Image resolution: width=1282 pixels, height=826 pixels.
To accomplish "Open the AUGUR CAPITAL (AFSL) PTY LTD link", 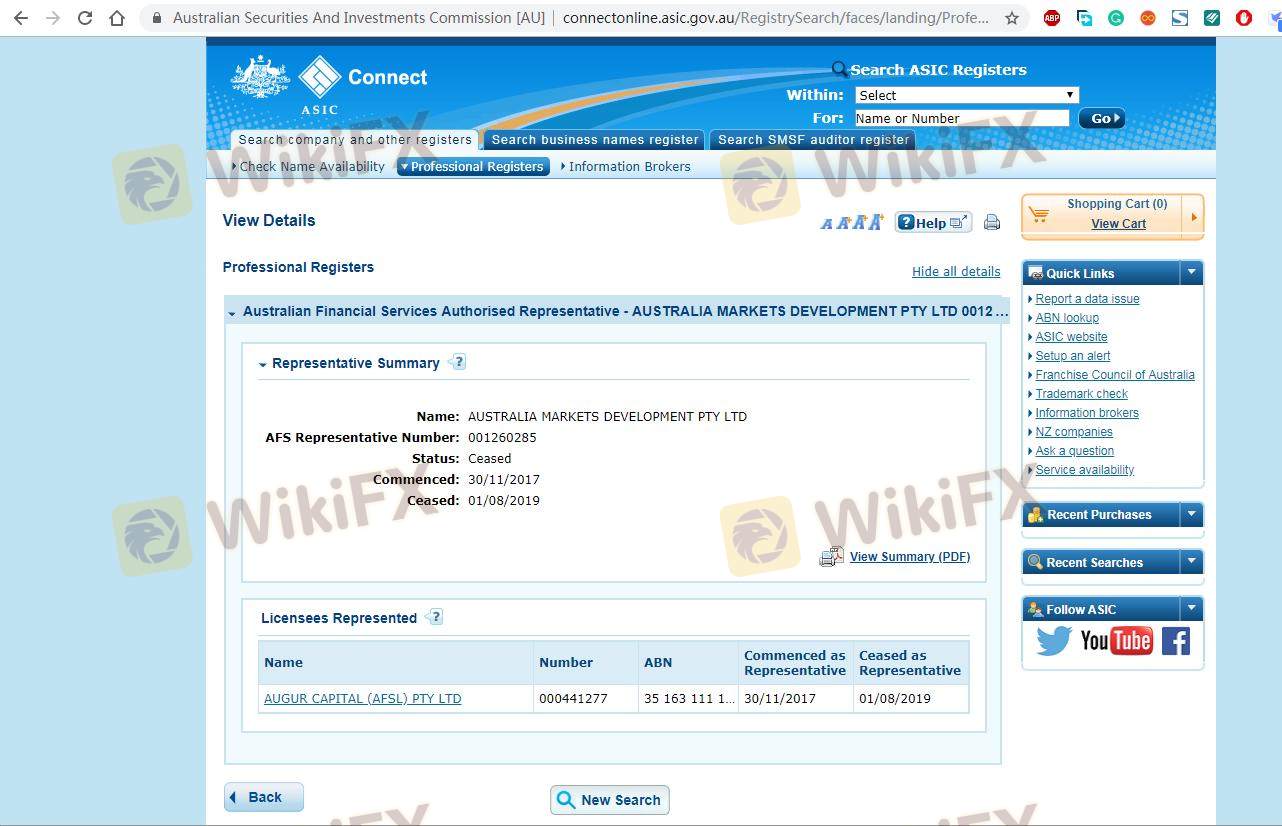I will 363,699.
